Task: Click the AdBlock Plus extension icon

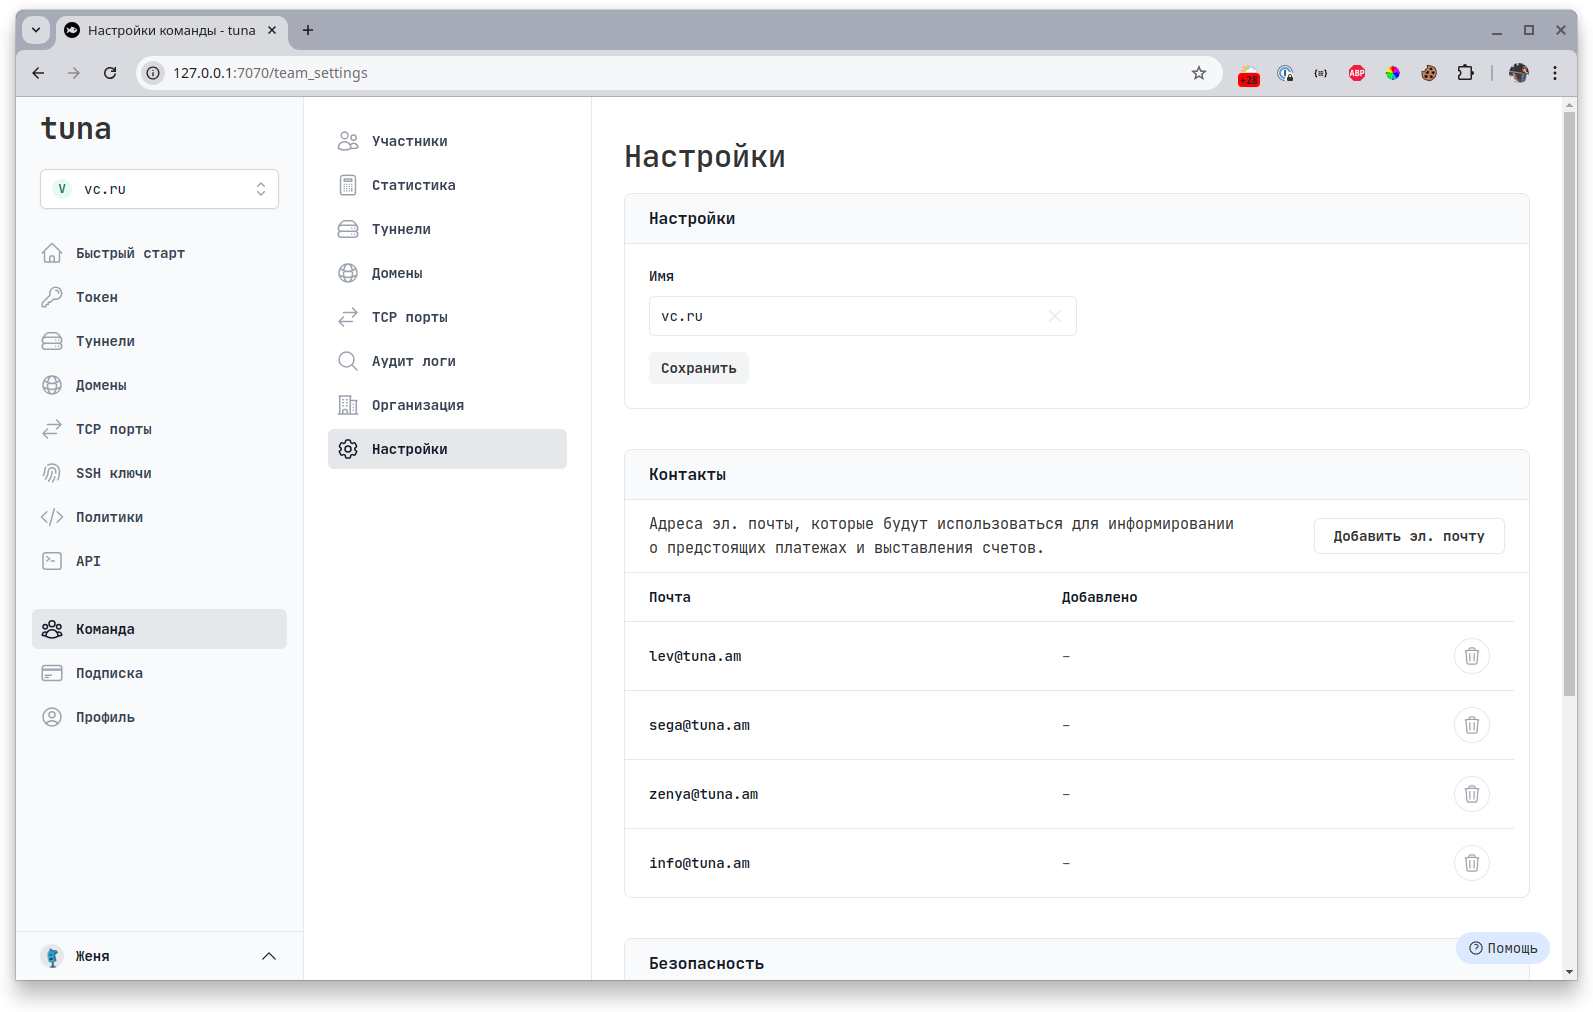Action: pyautogui.click(x=1356, y=73)
